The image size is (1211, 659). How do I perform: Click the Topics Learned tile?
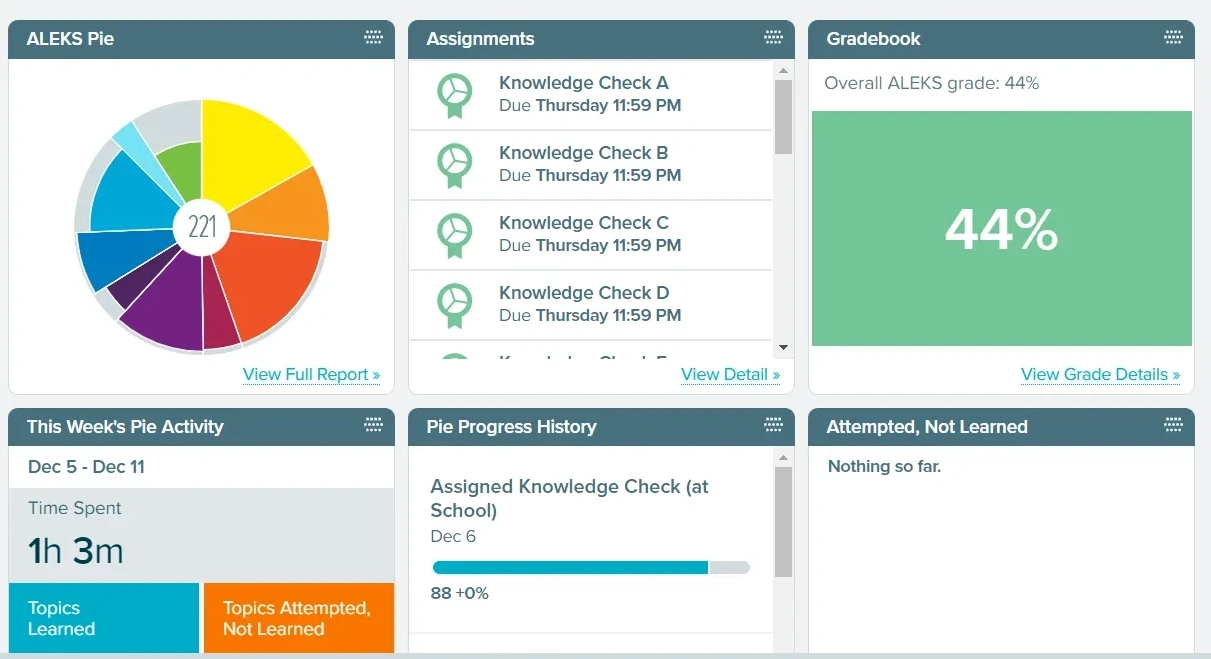tap(103, 618)
